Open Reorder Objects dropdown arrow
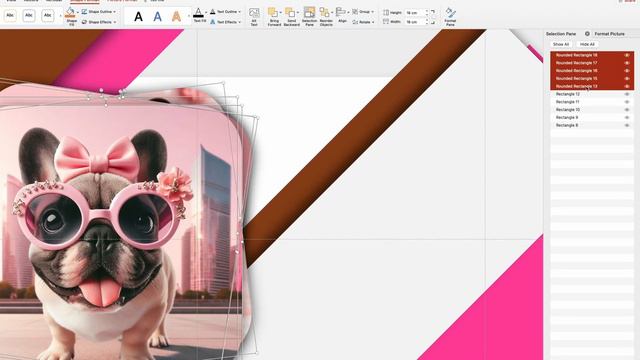Screen dimensions: 640x360 pos(332,13)
